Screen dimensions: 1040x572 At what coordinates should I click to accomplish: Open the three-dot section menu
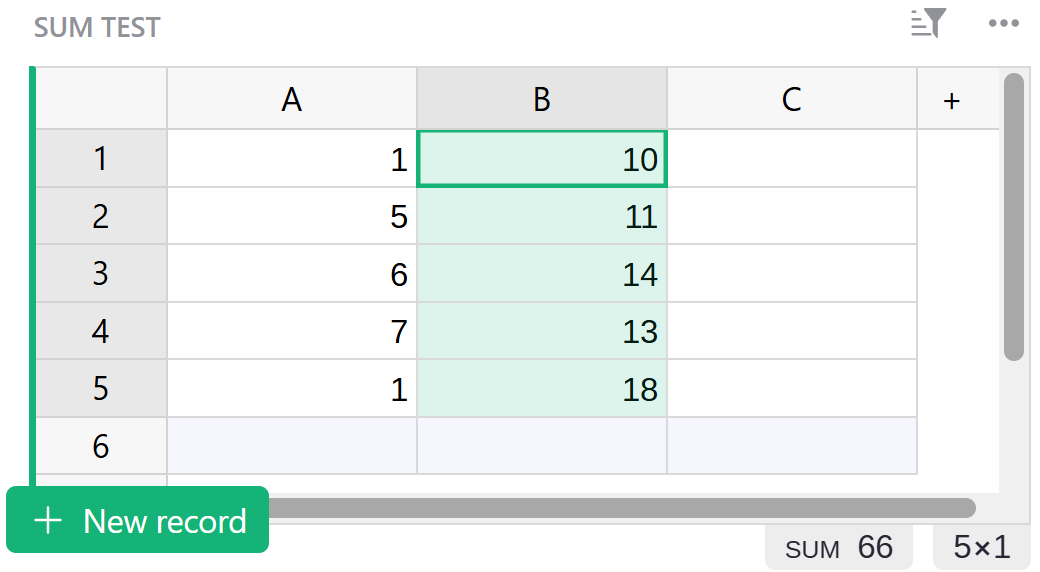[x=1003, y=24]
